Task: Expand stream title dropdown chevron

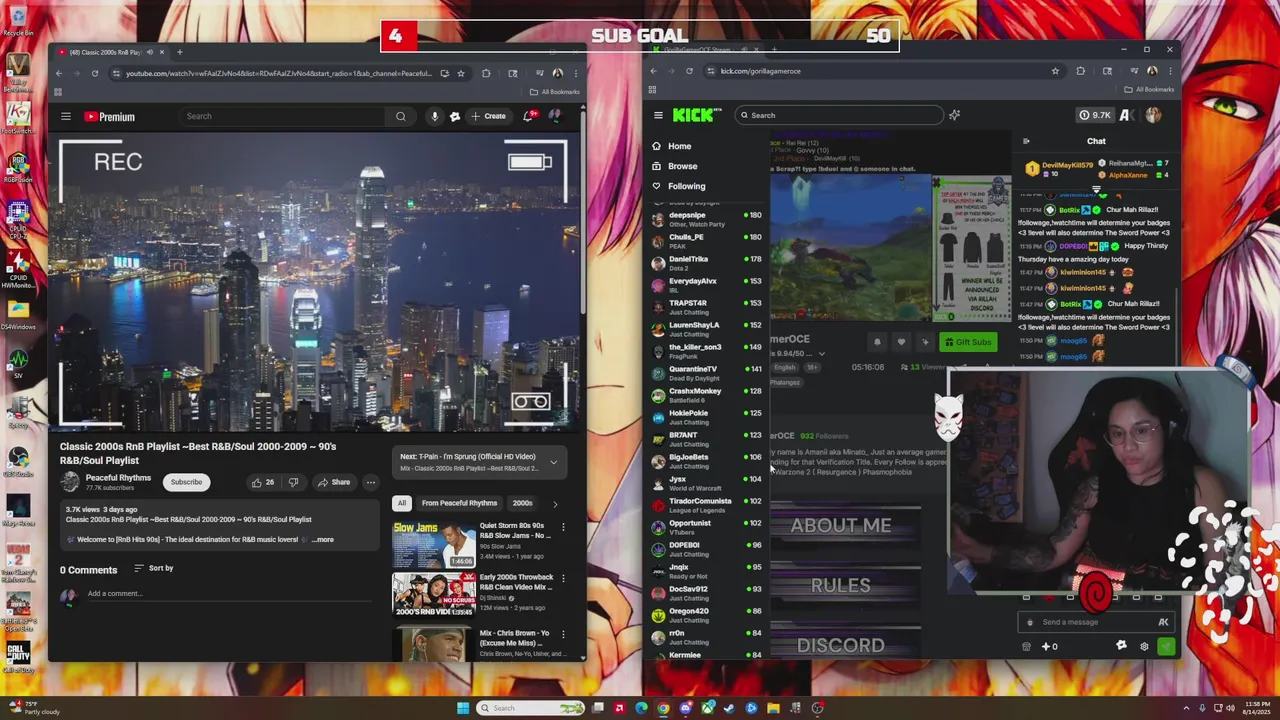Action: click(x=822, y=354)
